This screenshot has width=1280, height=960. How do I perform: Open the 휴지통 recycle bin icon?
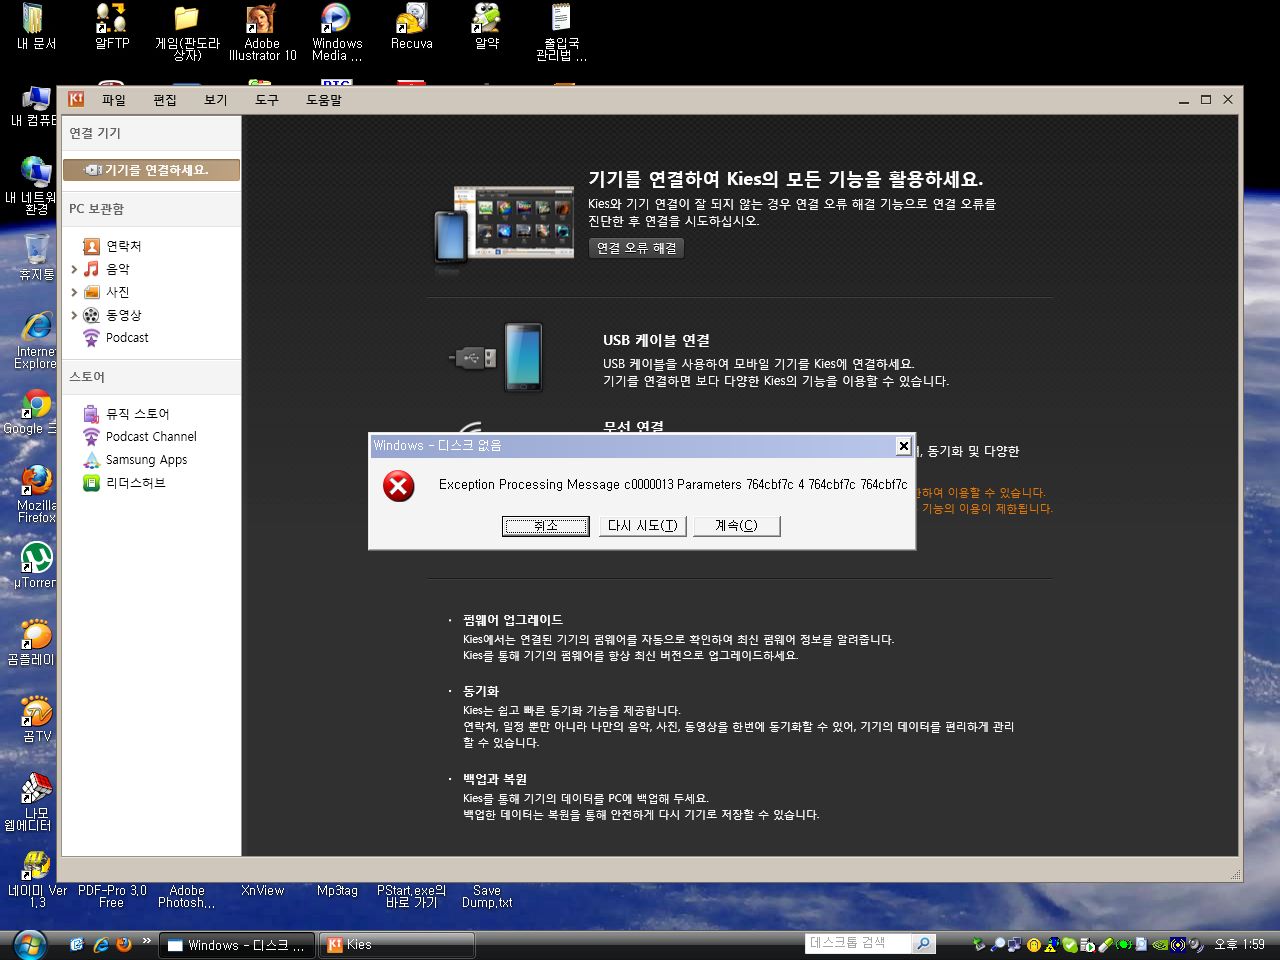pos(36,257)
